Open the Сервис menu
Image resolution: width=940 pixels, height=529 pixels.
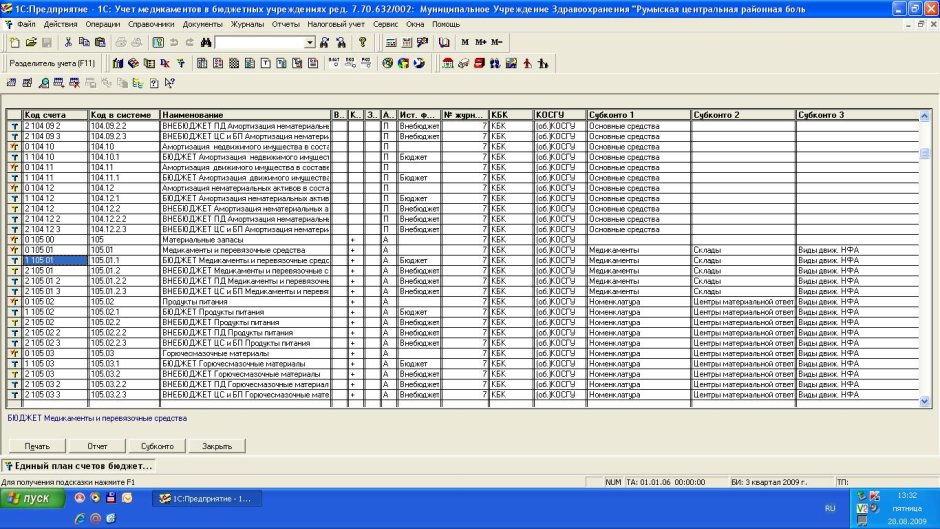coord(385,24)
